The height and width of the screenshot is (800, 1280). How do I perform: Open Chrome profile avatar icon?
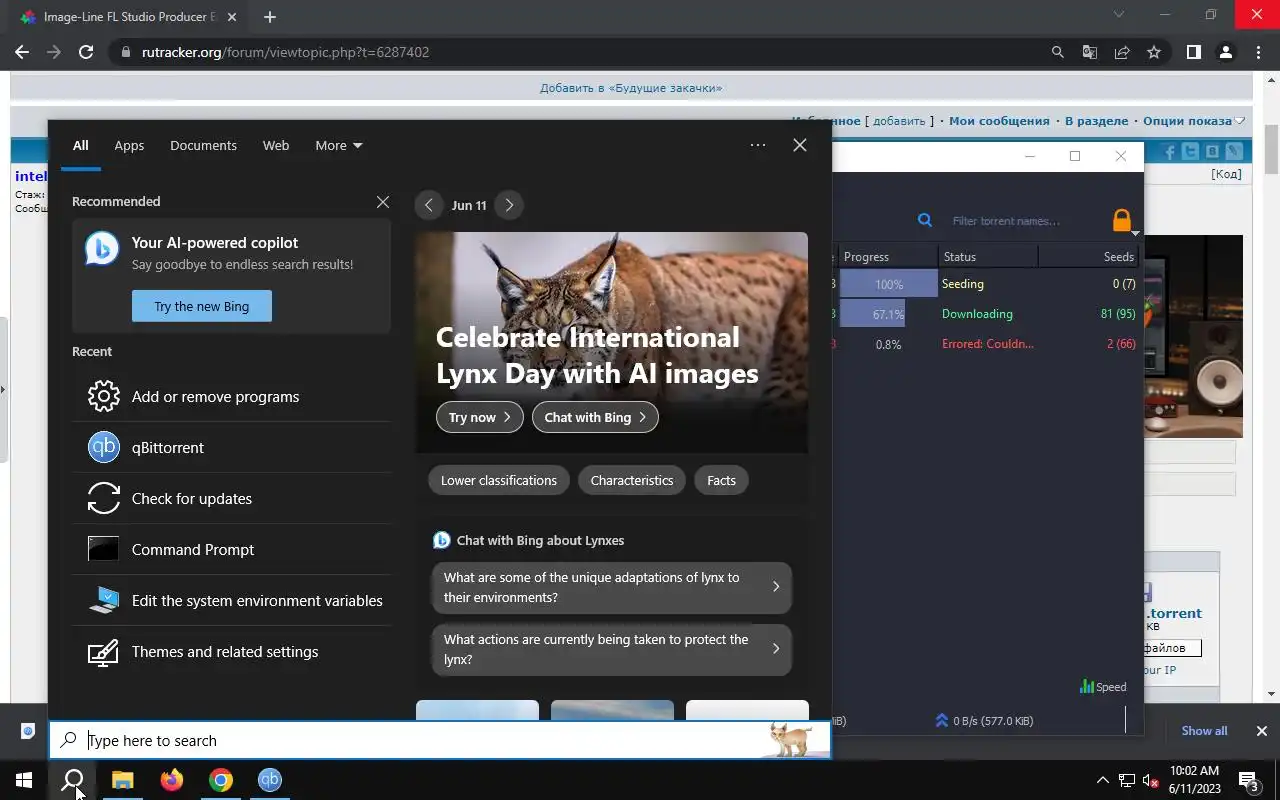click(1225, 52)
